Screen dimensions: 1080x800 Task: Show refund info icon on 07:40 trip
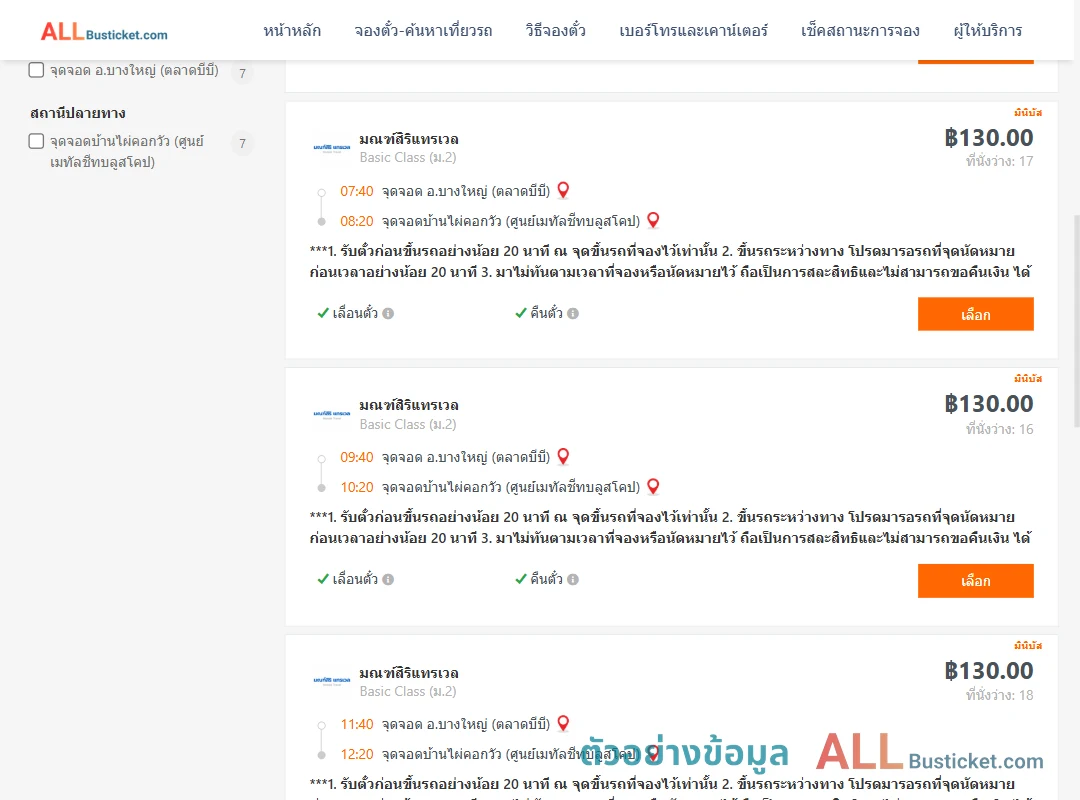click(573, 314)
